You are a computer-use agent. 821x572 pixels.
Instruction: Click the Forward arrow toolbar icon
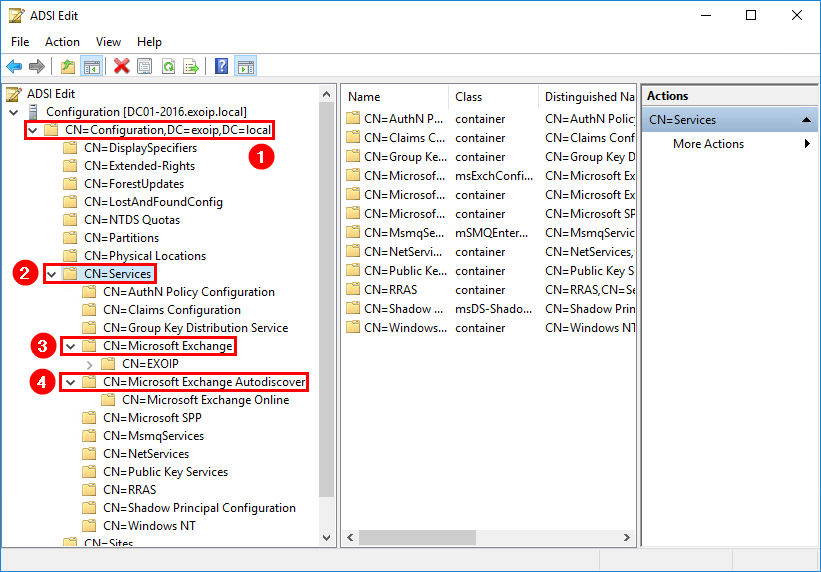click(x=37, y=67)
